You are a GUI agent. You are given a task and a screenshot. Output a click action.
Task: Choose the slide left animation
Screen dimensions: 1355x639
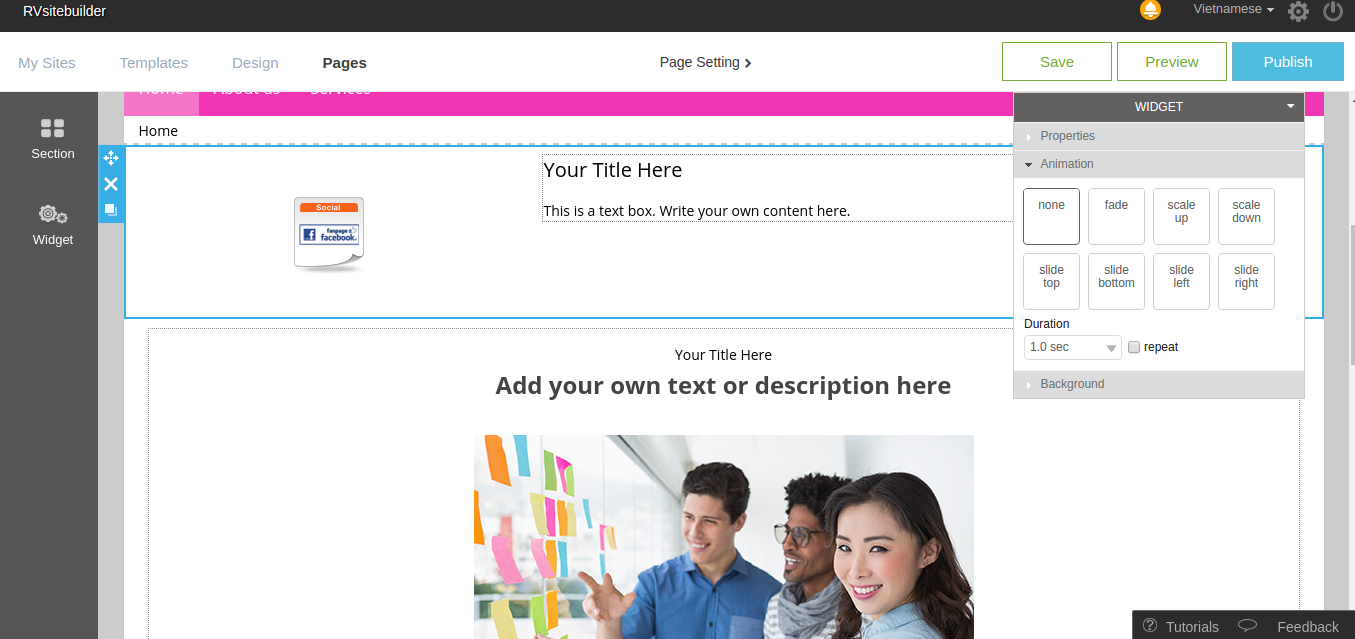1181,281
